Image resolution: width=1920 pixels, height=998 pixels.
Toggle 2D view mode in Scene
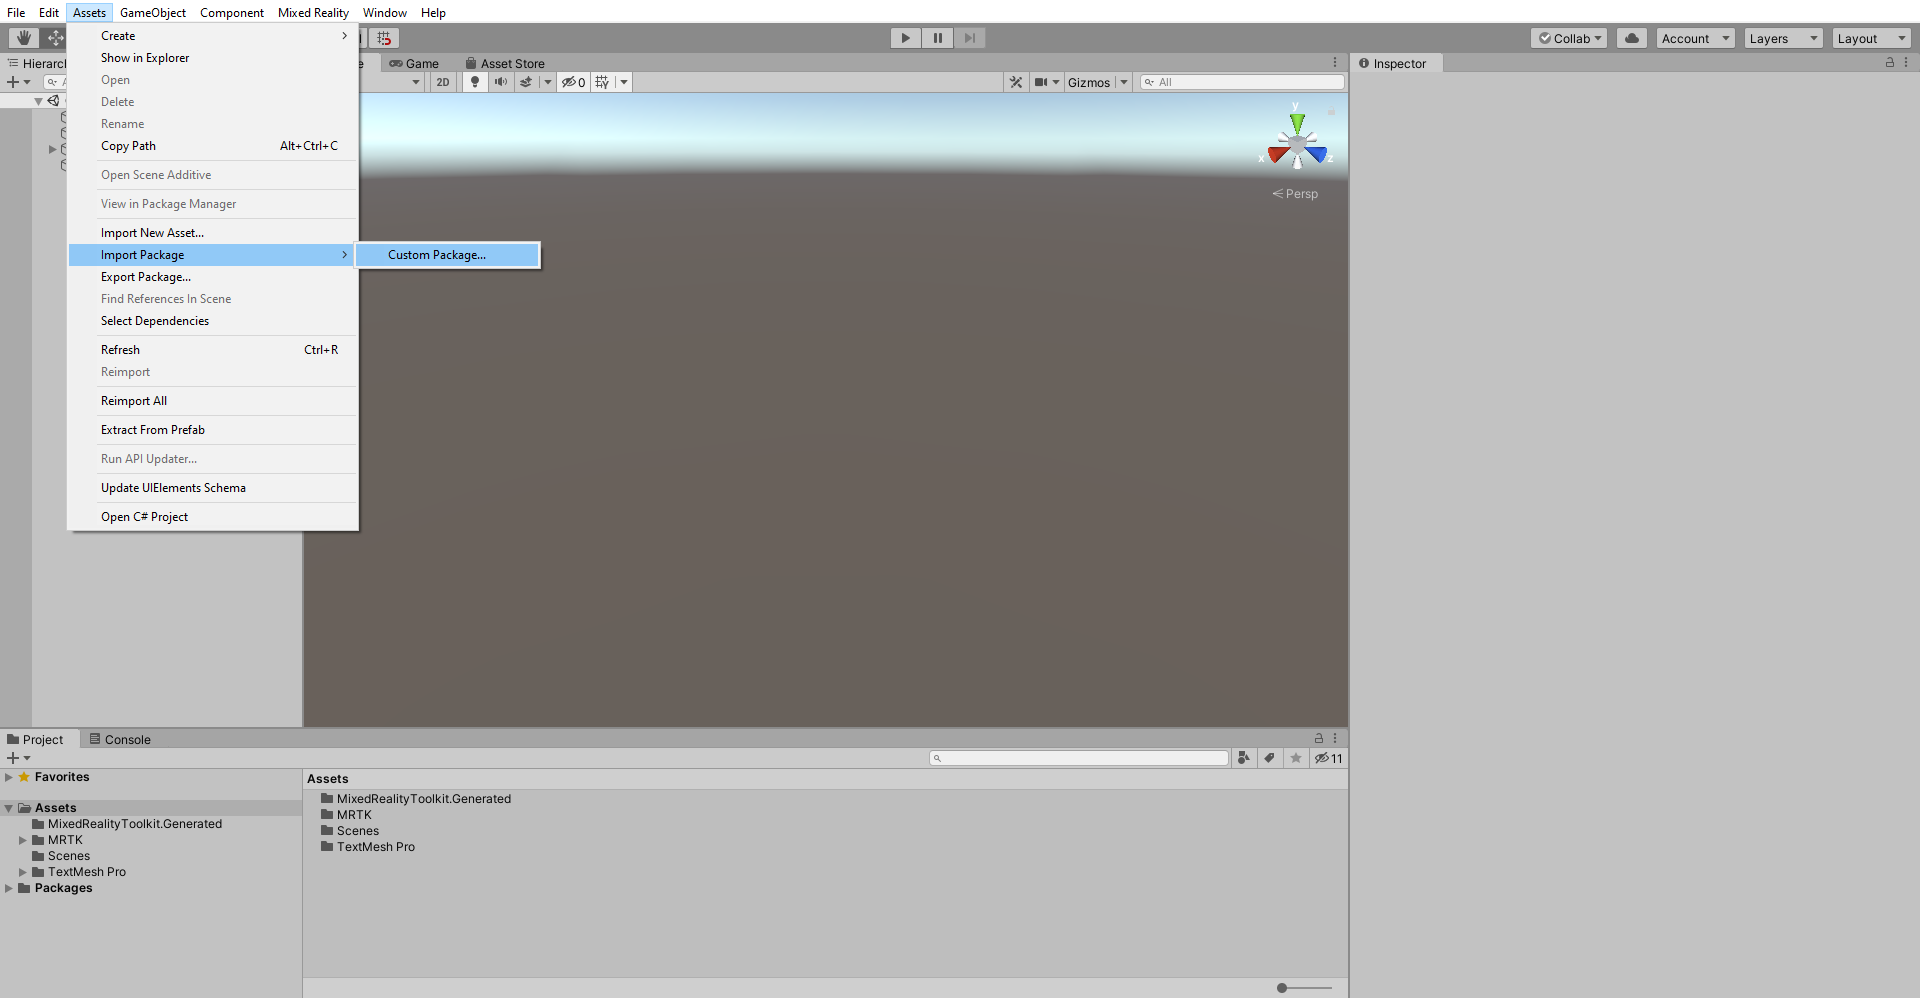443,82
